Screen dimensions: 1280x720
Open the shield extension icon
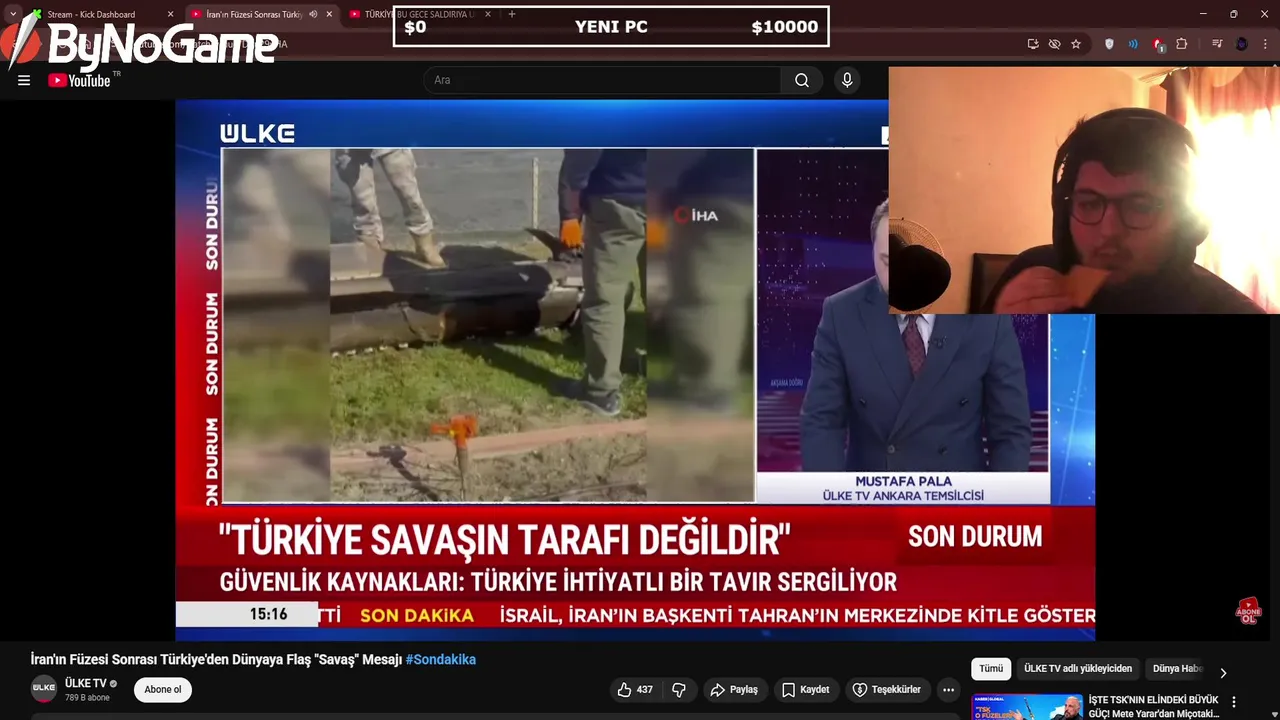coord(1109,44)
